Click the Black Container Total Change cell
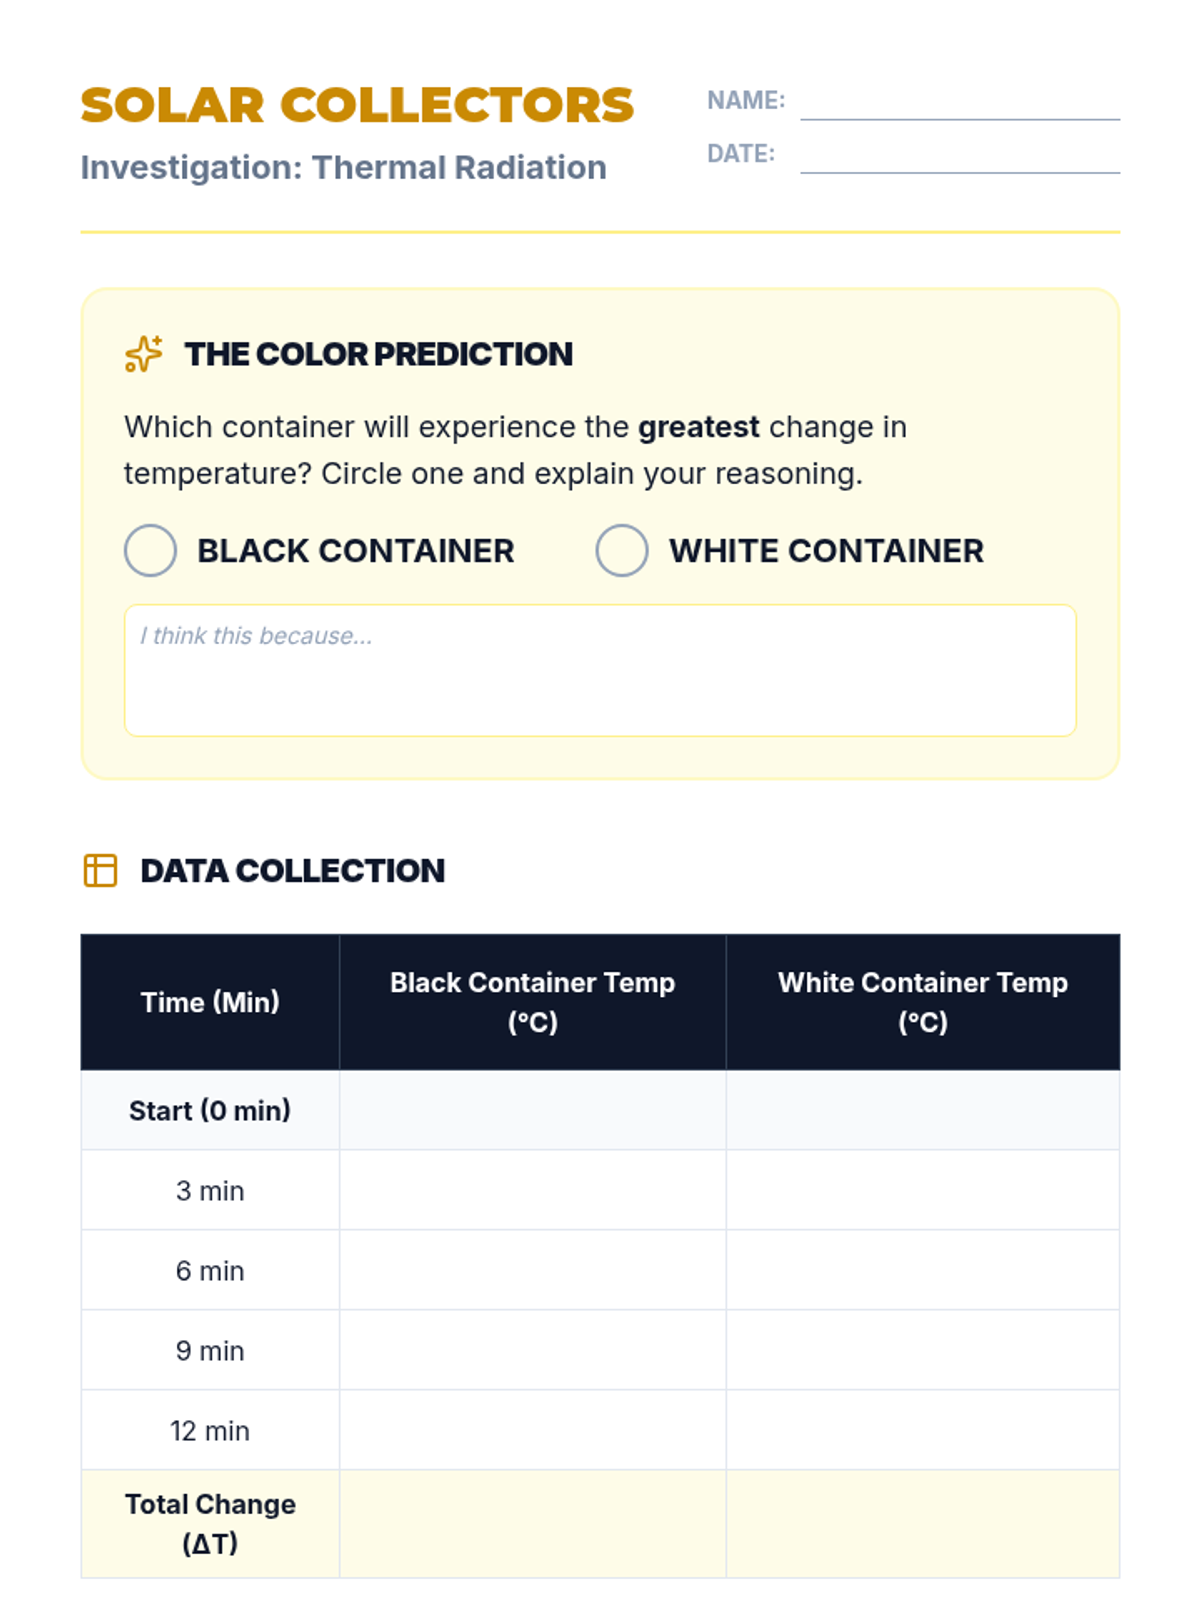The height and width of the screenshot is (1600, 1200). (x=532, y=1523)
